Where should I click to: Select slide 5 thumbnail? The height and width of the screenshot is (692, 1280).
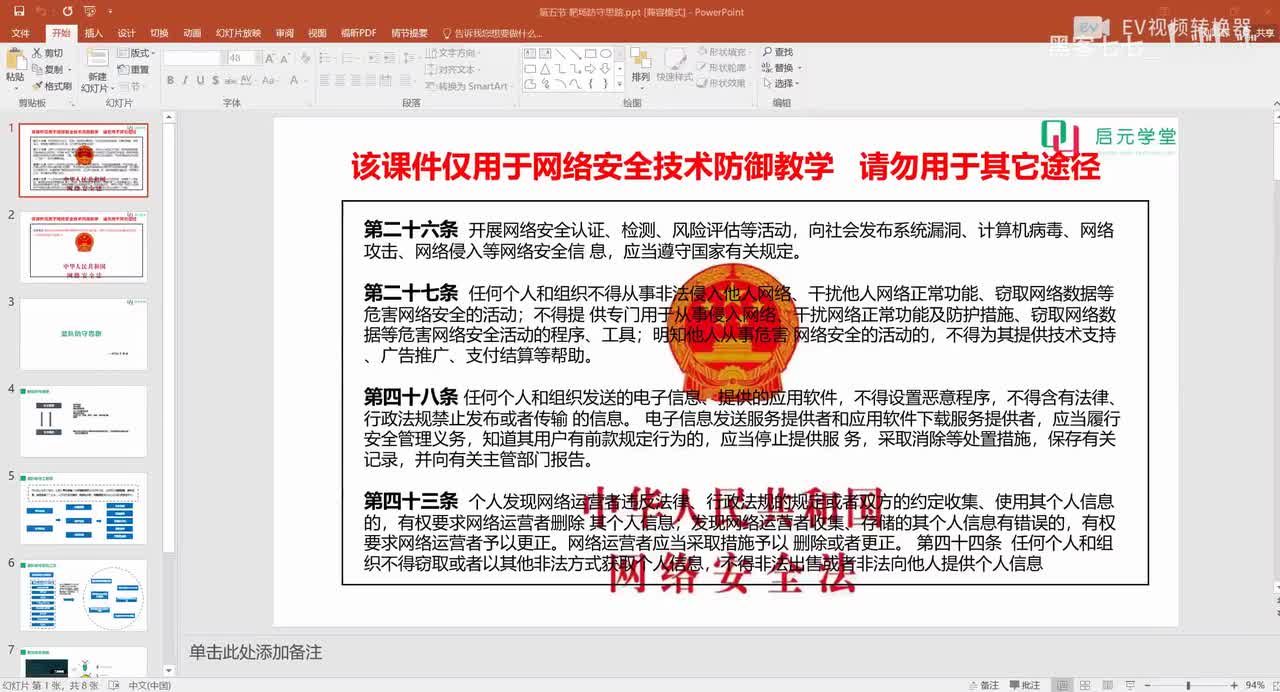pos(83,508)
